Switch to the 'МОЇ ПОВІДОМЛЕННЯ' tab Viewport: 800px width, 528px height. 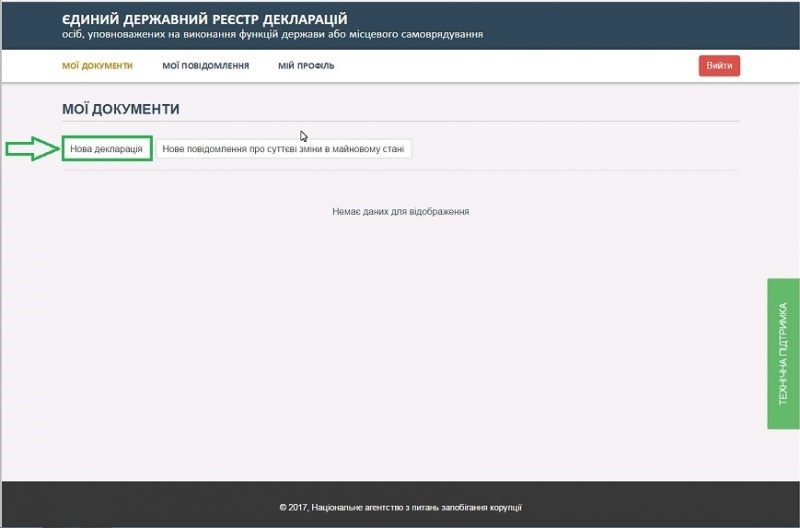coord(205,66)
